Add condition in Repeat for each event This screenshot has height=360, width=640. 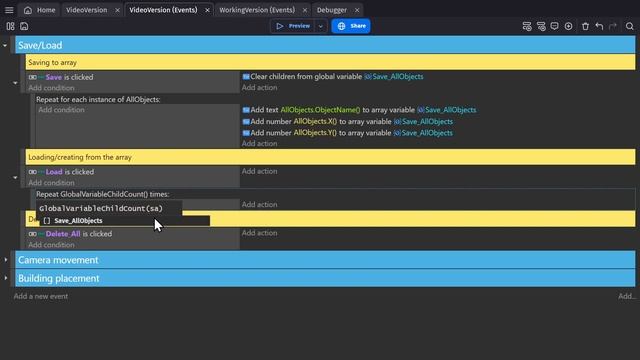pyautogui.click(x=61, y=109)
